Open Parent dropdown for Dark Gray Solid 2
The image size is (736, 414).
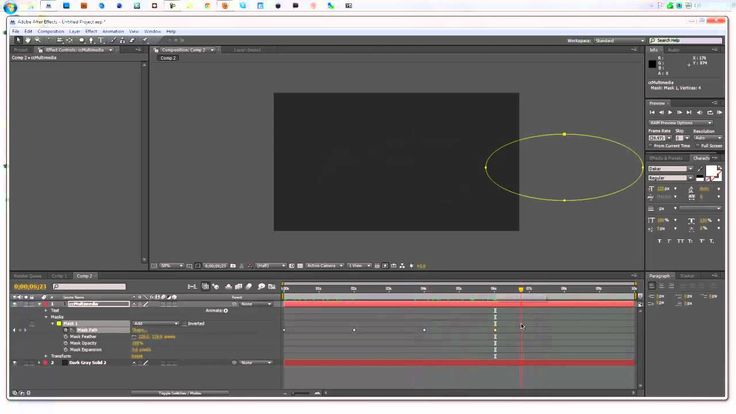pyautogui.click(x=255, y=363)
